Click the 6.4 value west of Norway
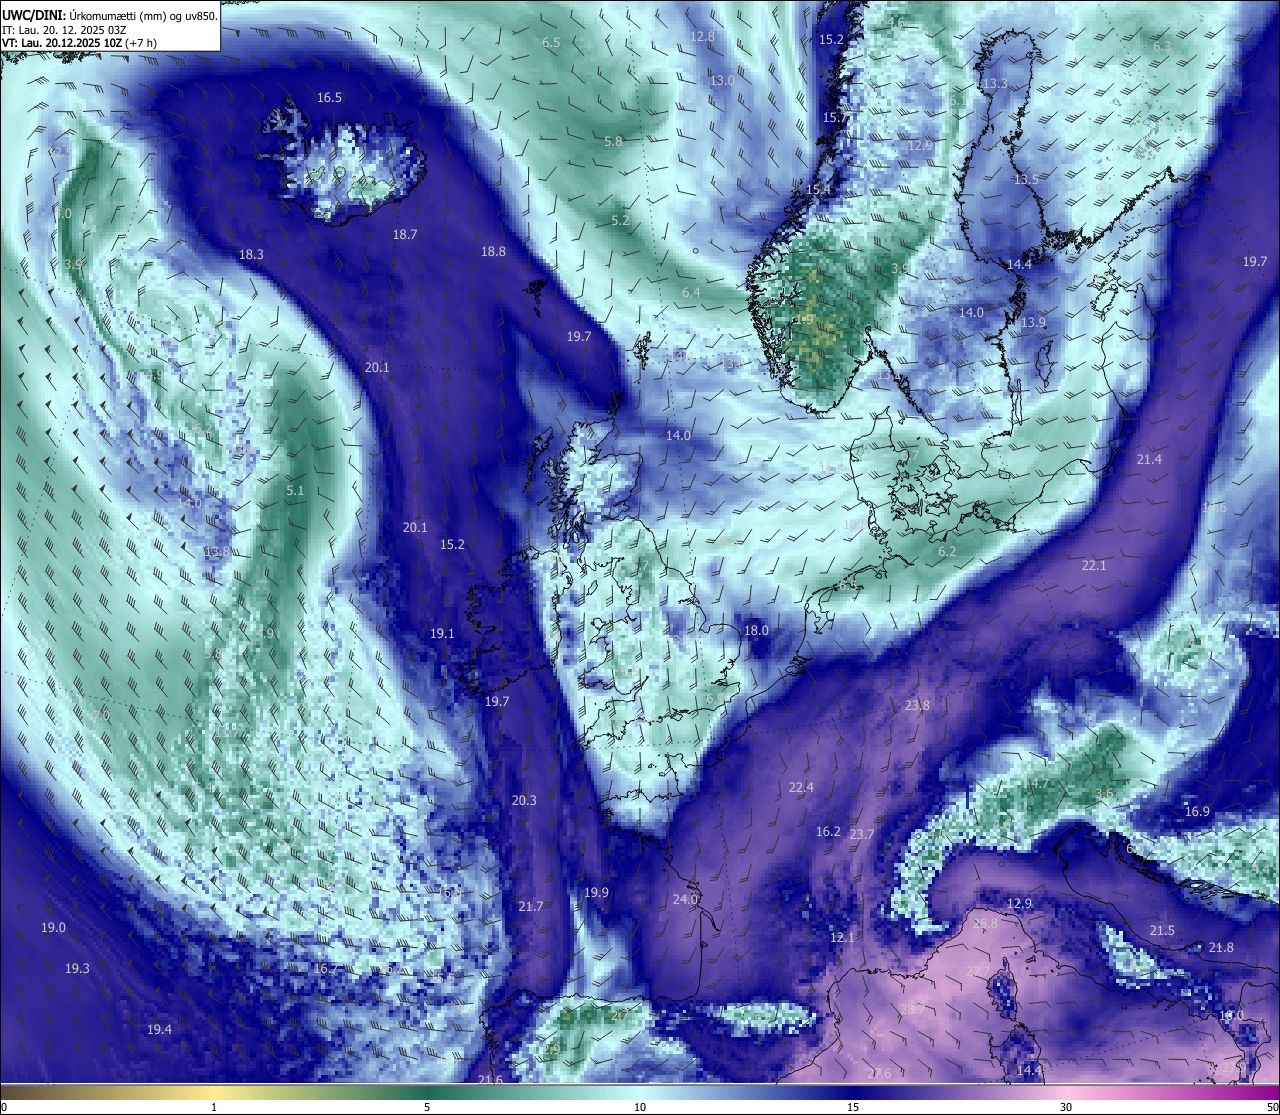Screen dimensions: 1280x1115 click(x=691, y=293)
